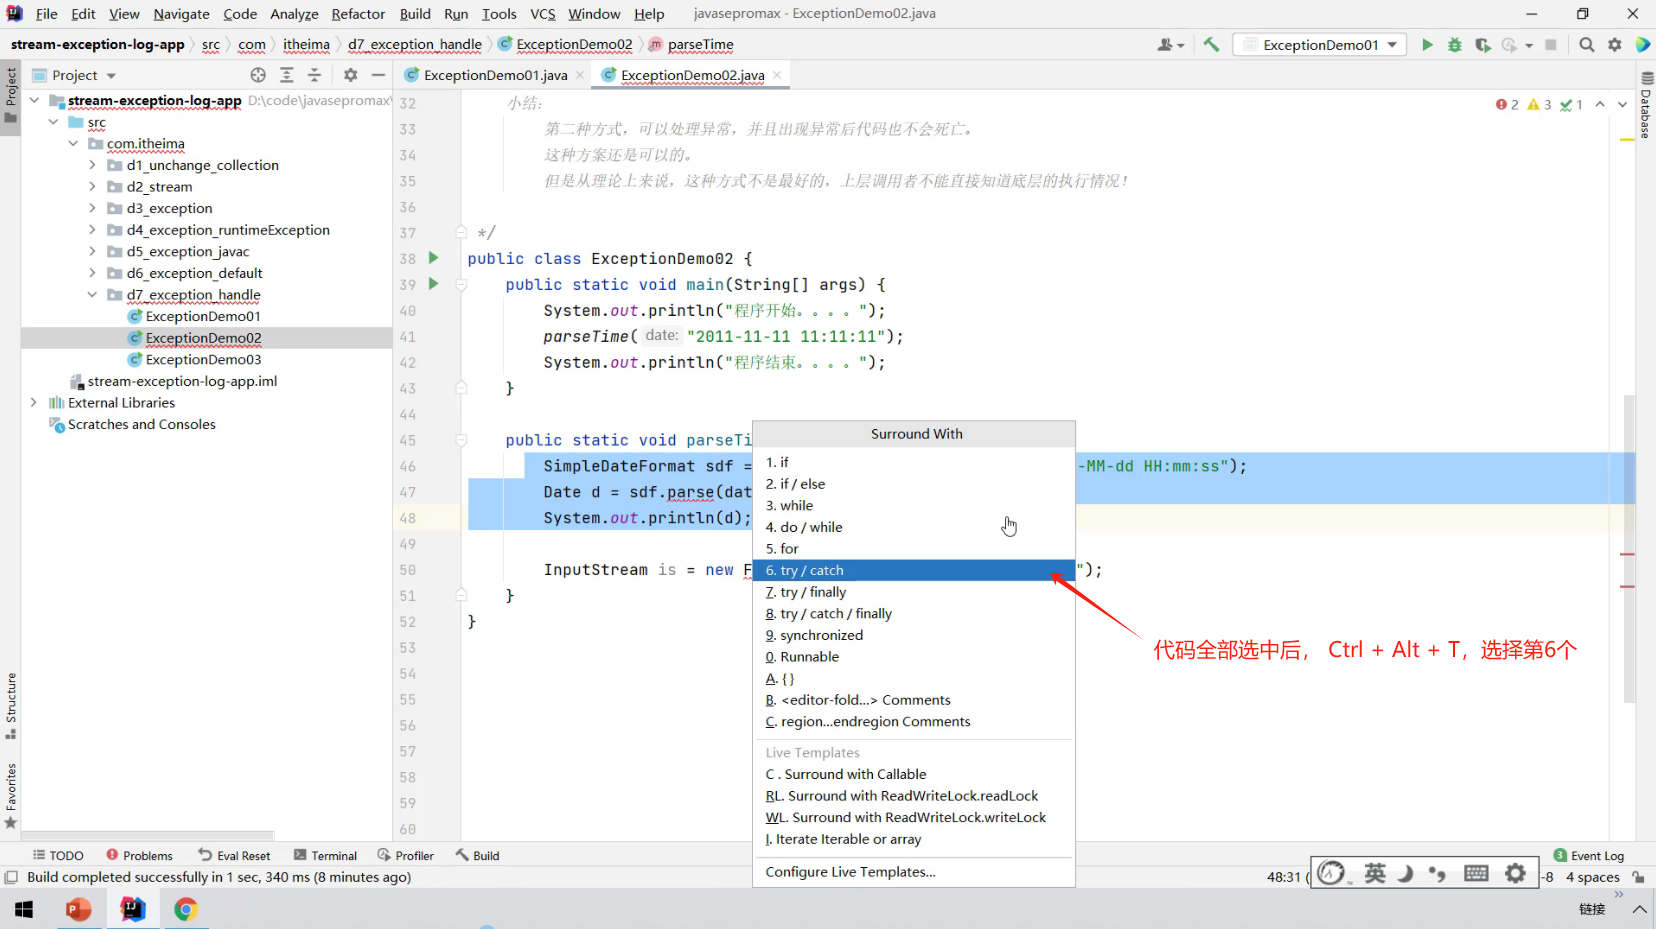Start debugging with the green bug icon
This screenshot has height=929, width=1656.
1455,45
